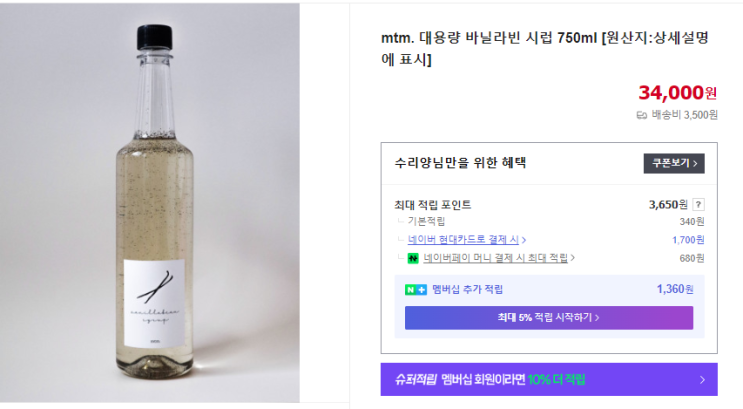This screenshot has height=409, width=743.
Task: Expand the 슈퍼적립 banner arrow
Action: [702, 380]
